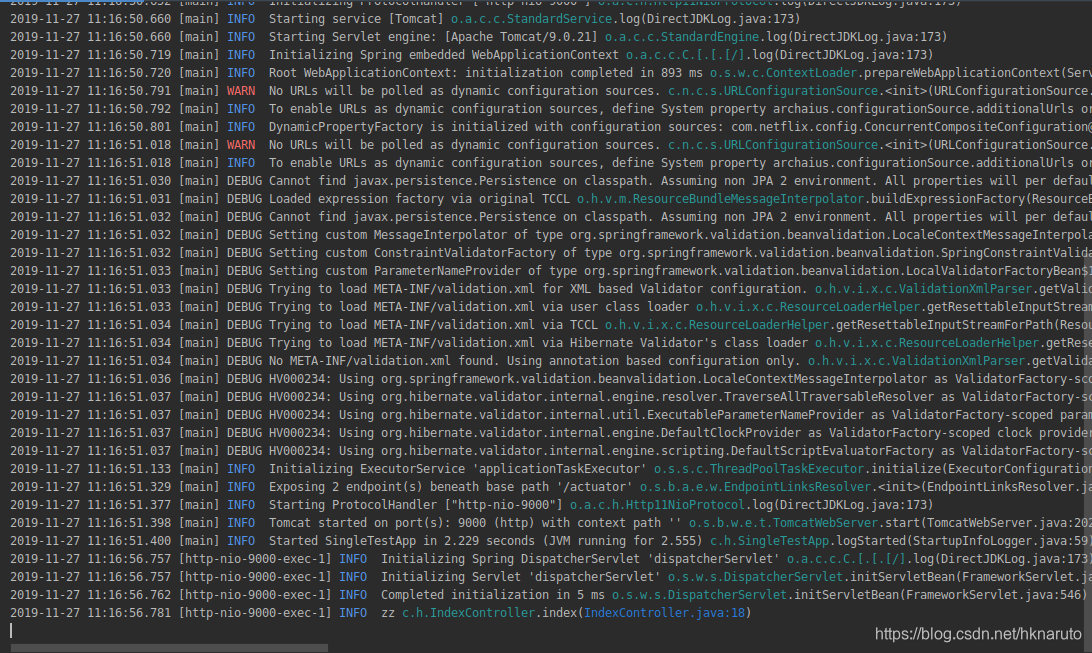Open o.a.c.c.C.[.[.[/] link in embedded WebApplicationContext line
Image resolution: width=1092 pixels, height=653 pixels.
(685, 55)
